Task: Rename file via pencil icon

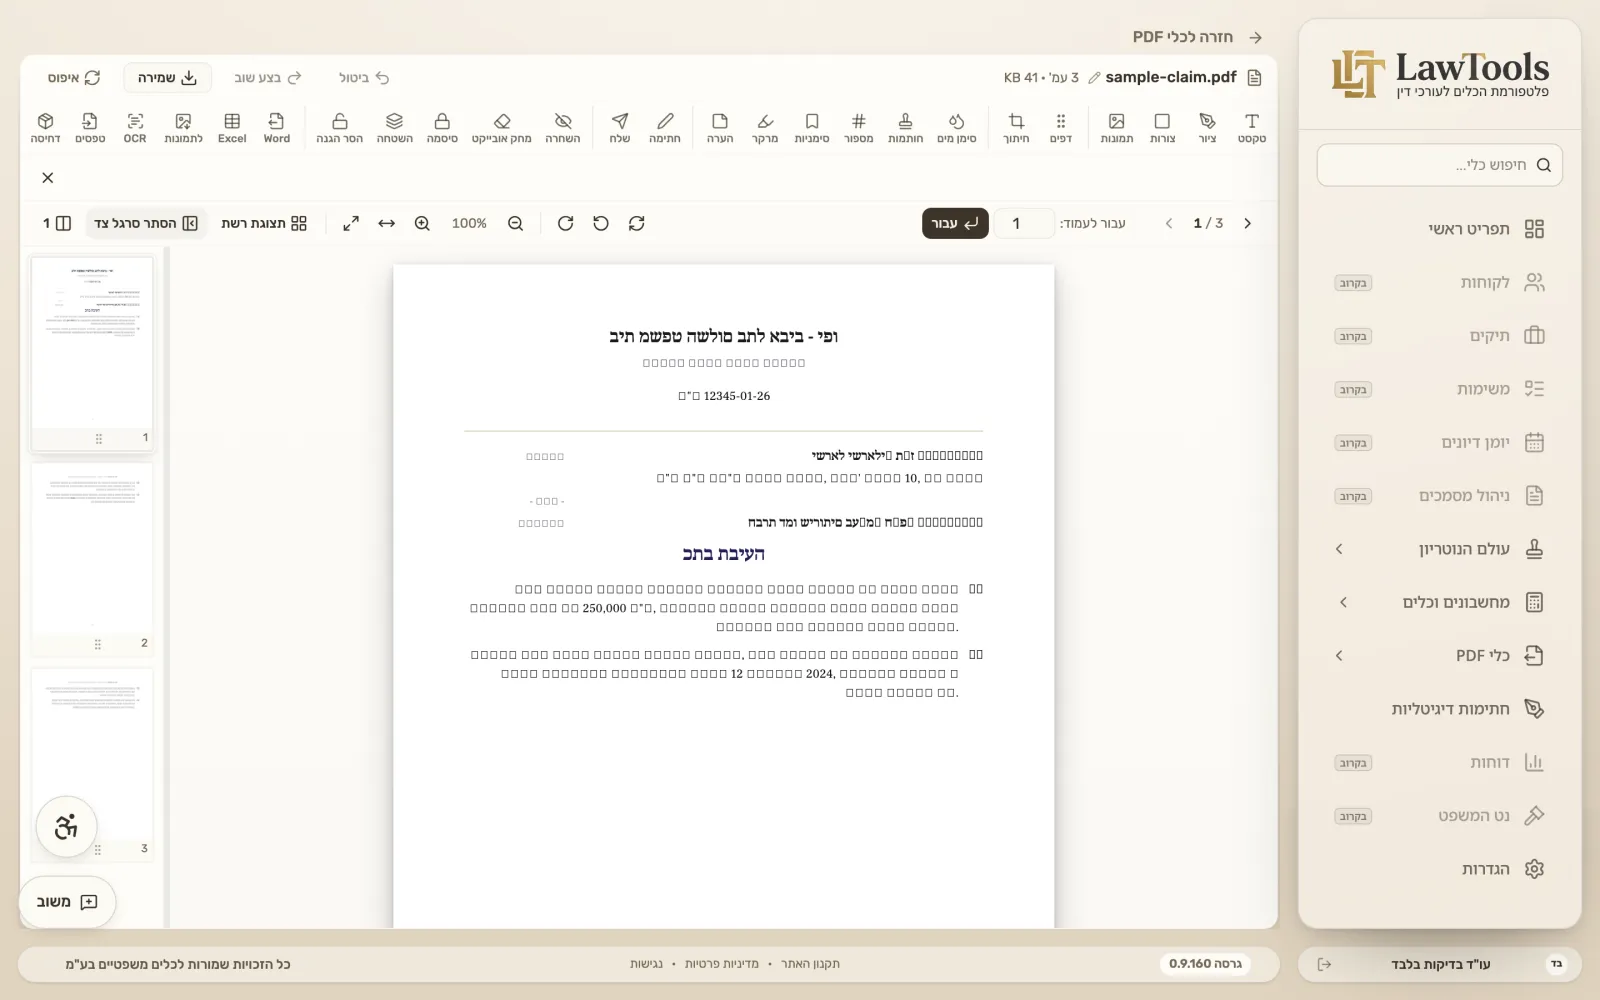Action: tap(1094, 78)
